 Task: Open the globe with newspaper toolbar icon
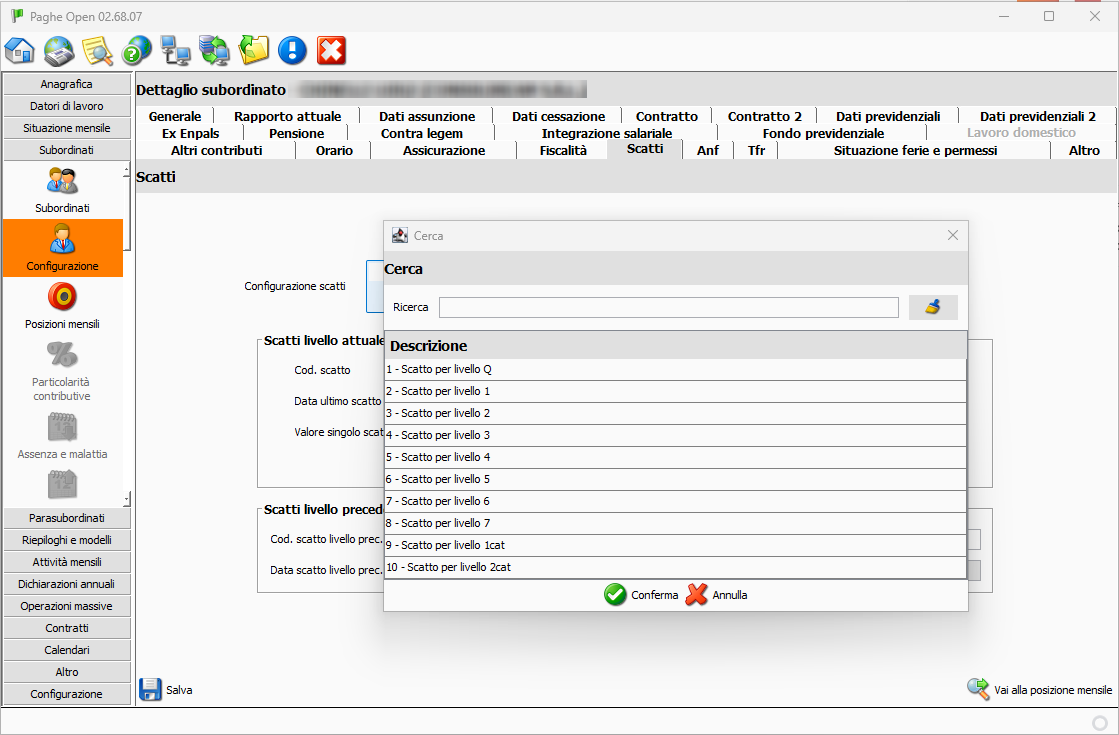pos(59,50)
